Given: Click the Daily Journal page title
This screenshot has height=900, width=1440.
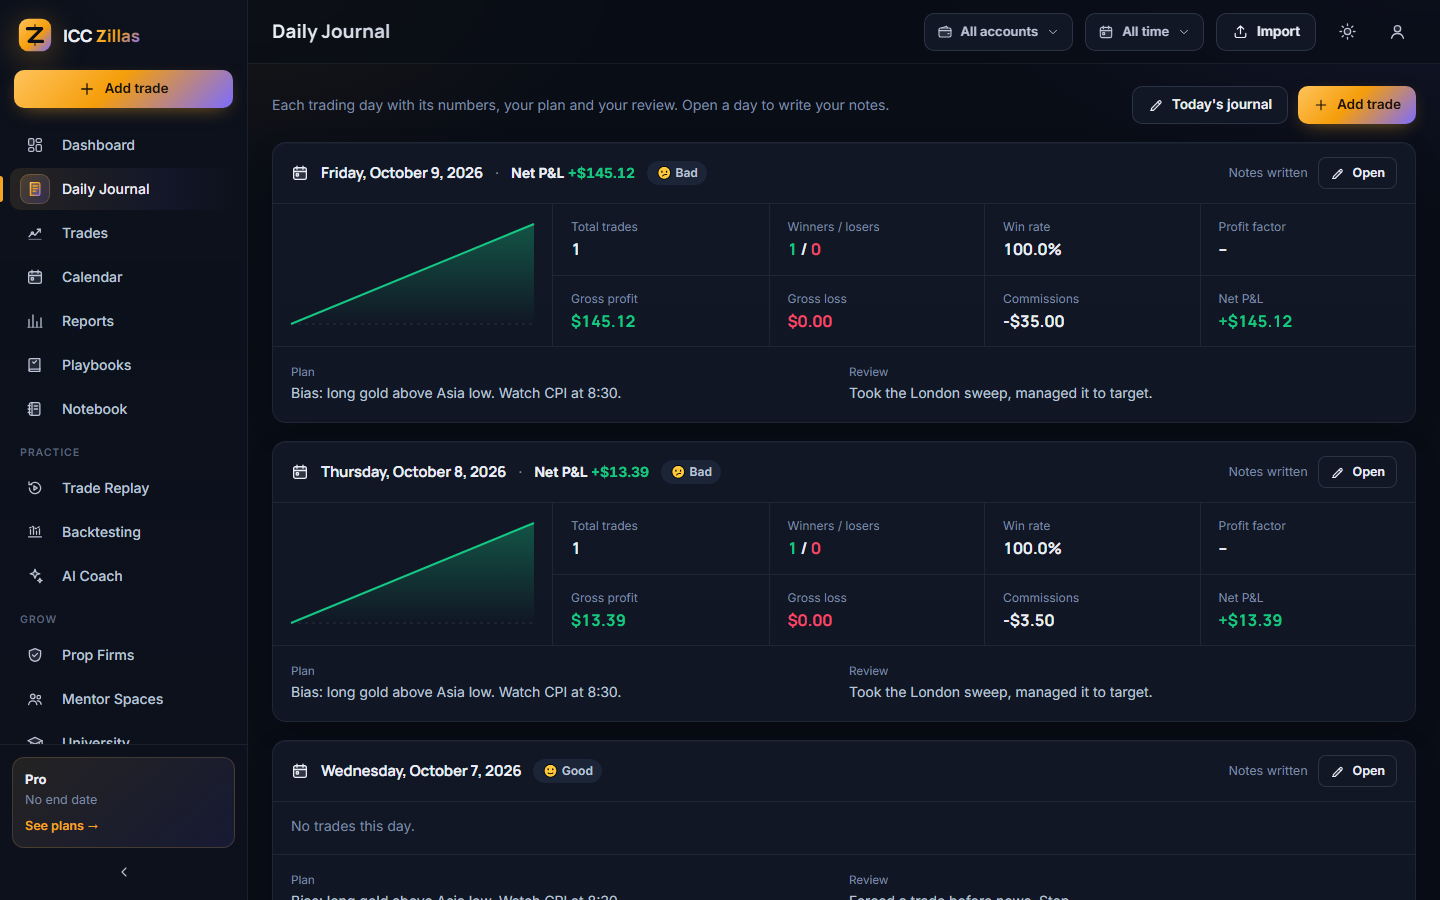Looking at the screenshot, I should coord(331,32).
